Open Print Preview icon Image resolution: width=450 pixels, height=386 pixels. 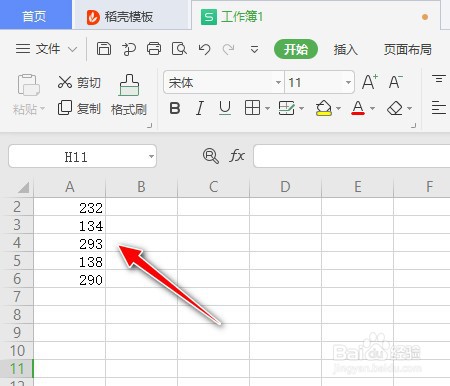click(x=179, y=49)
